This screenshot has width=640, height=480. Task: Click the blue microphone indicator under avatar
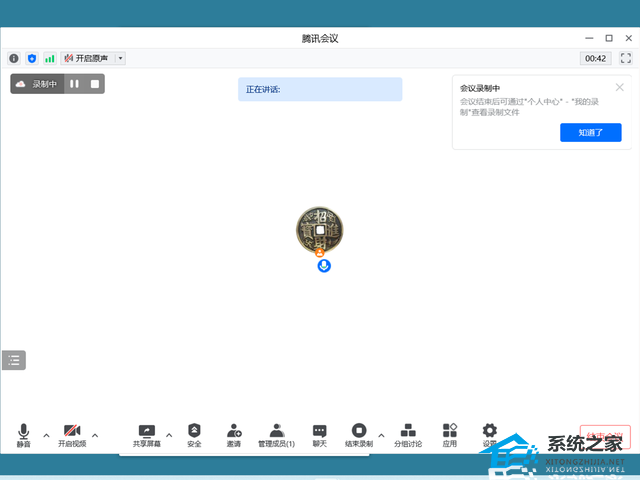coord(324,266)
